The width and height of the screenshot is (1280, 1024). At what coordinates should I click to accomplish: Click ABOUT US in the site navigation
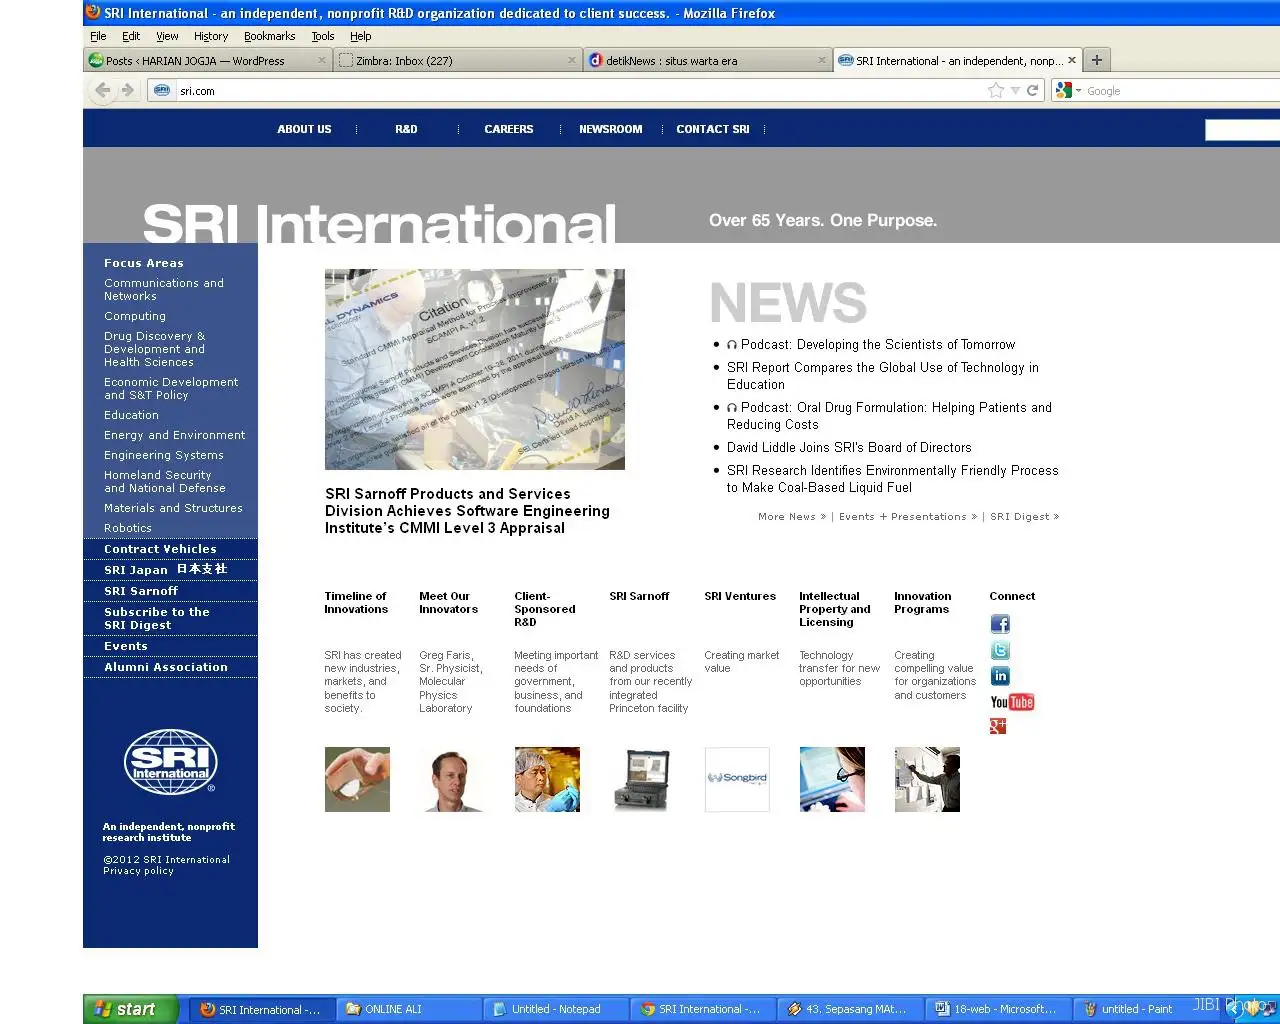(x=304, y=129)
